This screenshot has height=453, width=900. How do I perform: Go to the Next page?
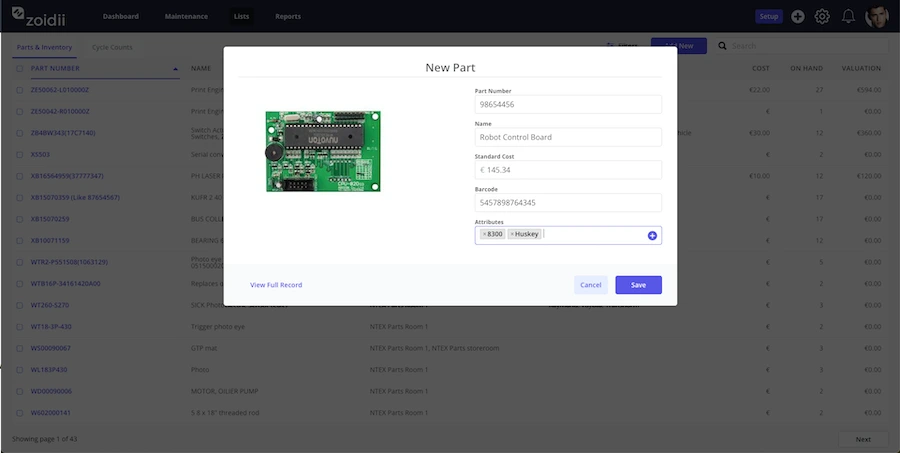tap(863, 439)
